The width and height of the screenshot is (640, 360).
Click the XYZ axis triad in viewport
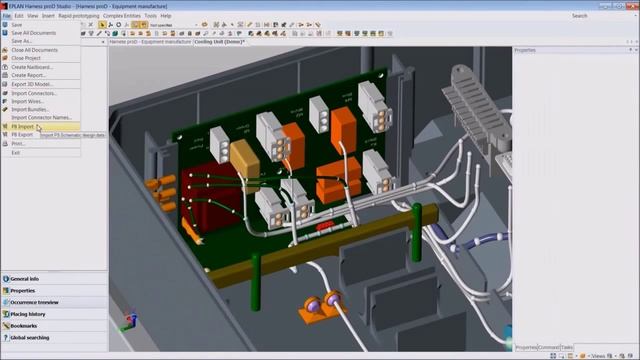(130, 323)
